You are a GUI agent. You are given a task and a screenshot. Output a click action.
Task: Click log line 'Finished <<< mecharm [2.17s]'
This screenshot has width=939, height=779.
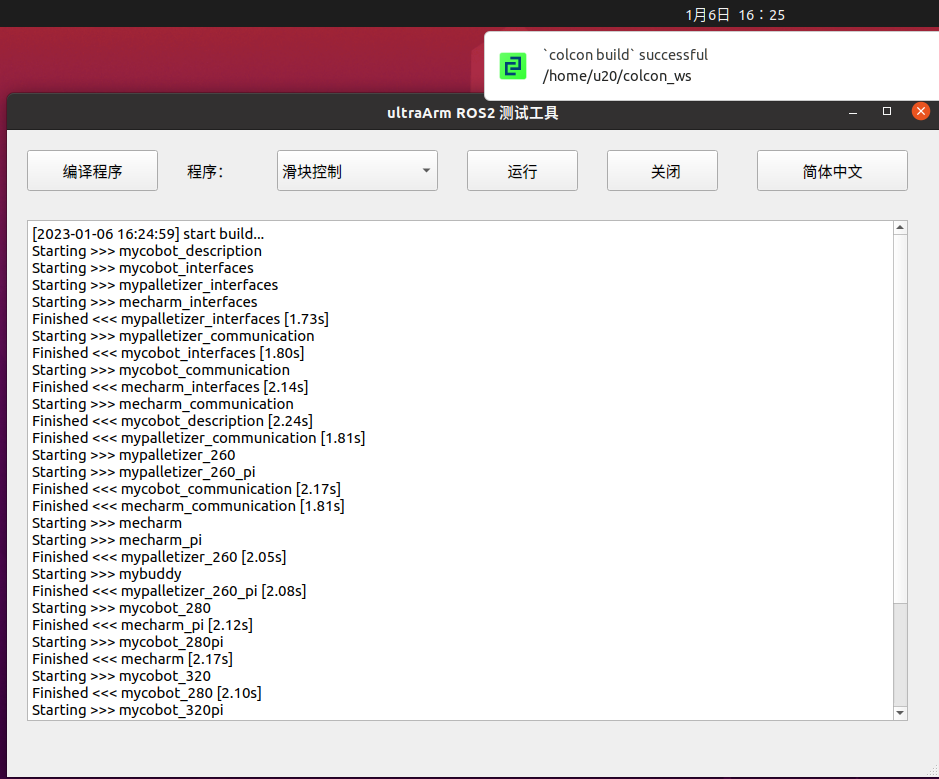tap(132, 659)
